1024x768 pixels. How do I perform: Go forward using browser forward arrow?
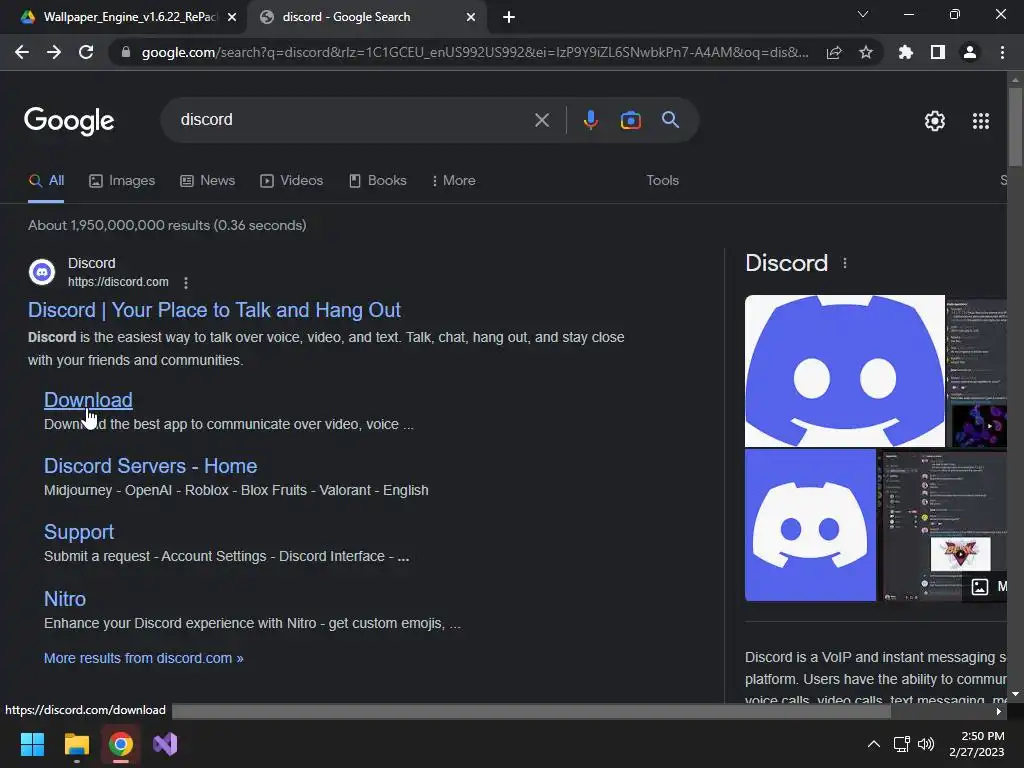click(54, 52)
